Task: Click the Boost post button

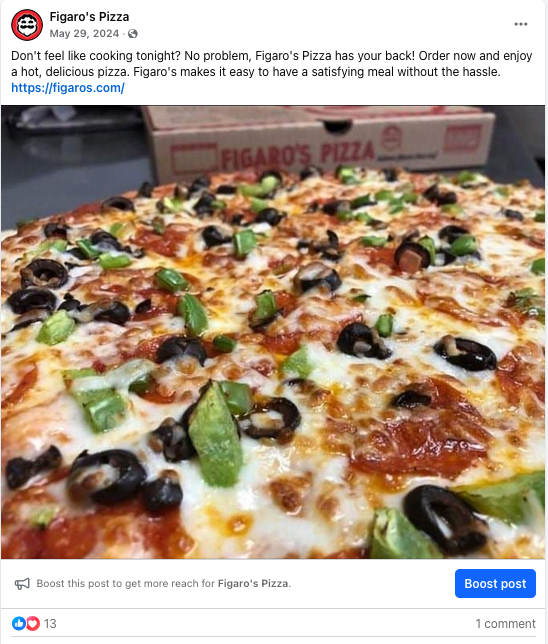Action: (x=495, y=583)
